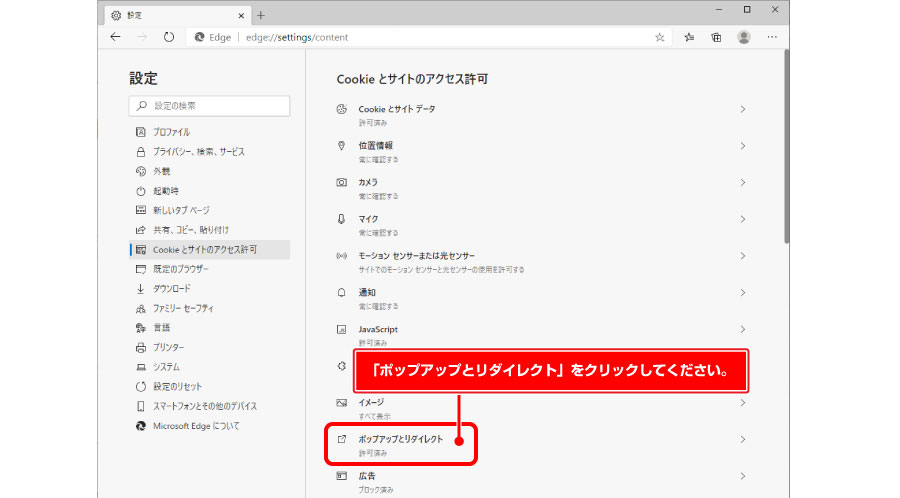Expand the イメージ row chevron
Image resolution: width=900 pixels, height=498 pixels.
coord(743,403)
